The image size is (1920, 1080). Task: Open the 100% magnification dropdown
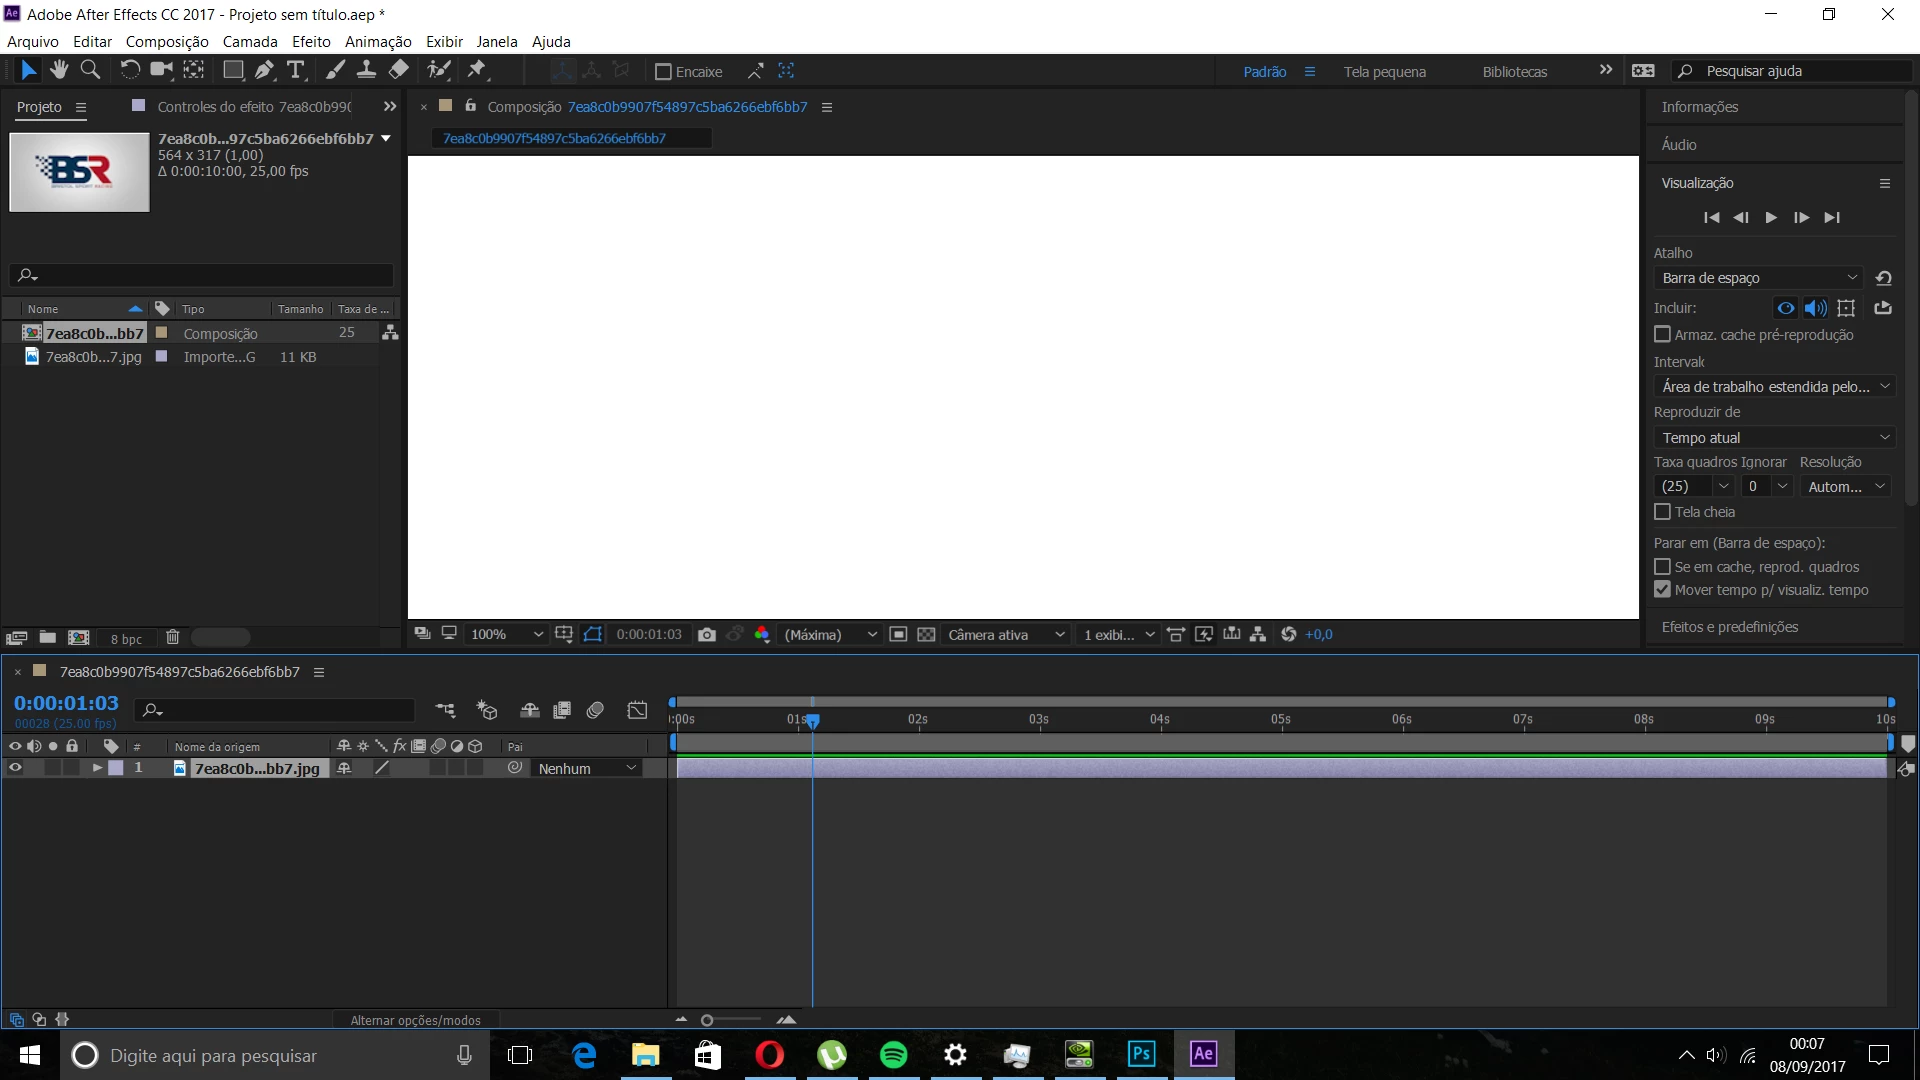pos(507,634)
